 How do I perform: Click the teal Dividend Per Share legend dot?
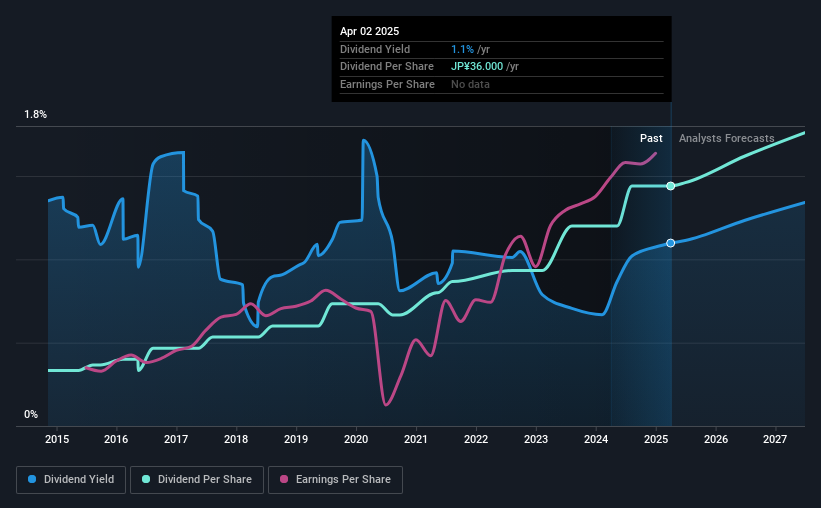pyautogui.click(x=146, y=479)
